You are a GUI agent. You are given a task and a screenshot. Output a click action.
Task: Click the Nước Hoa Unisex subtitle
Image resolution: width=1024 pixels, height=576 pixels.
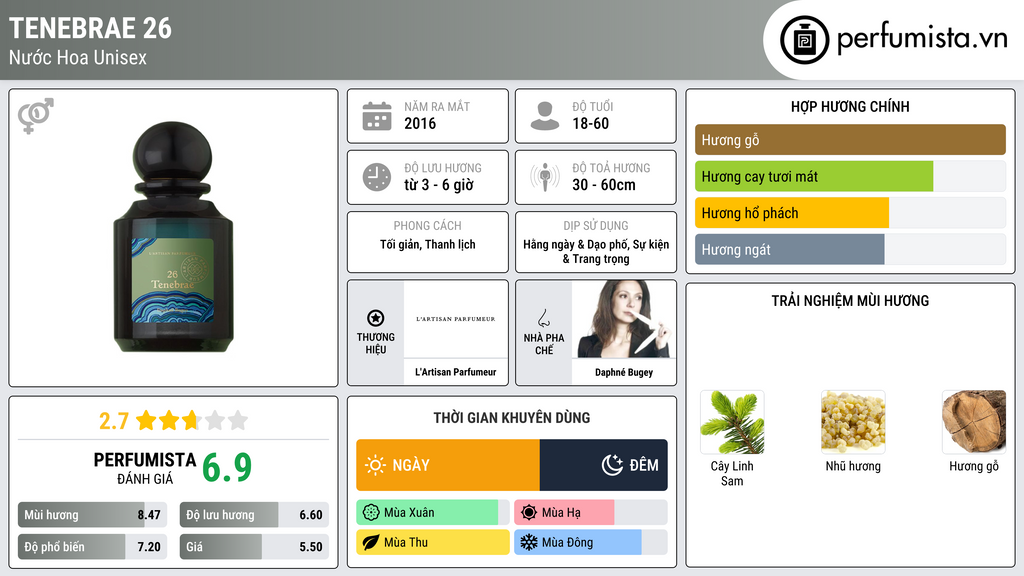78,57
